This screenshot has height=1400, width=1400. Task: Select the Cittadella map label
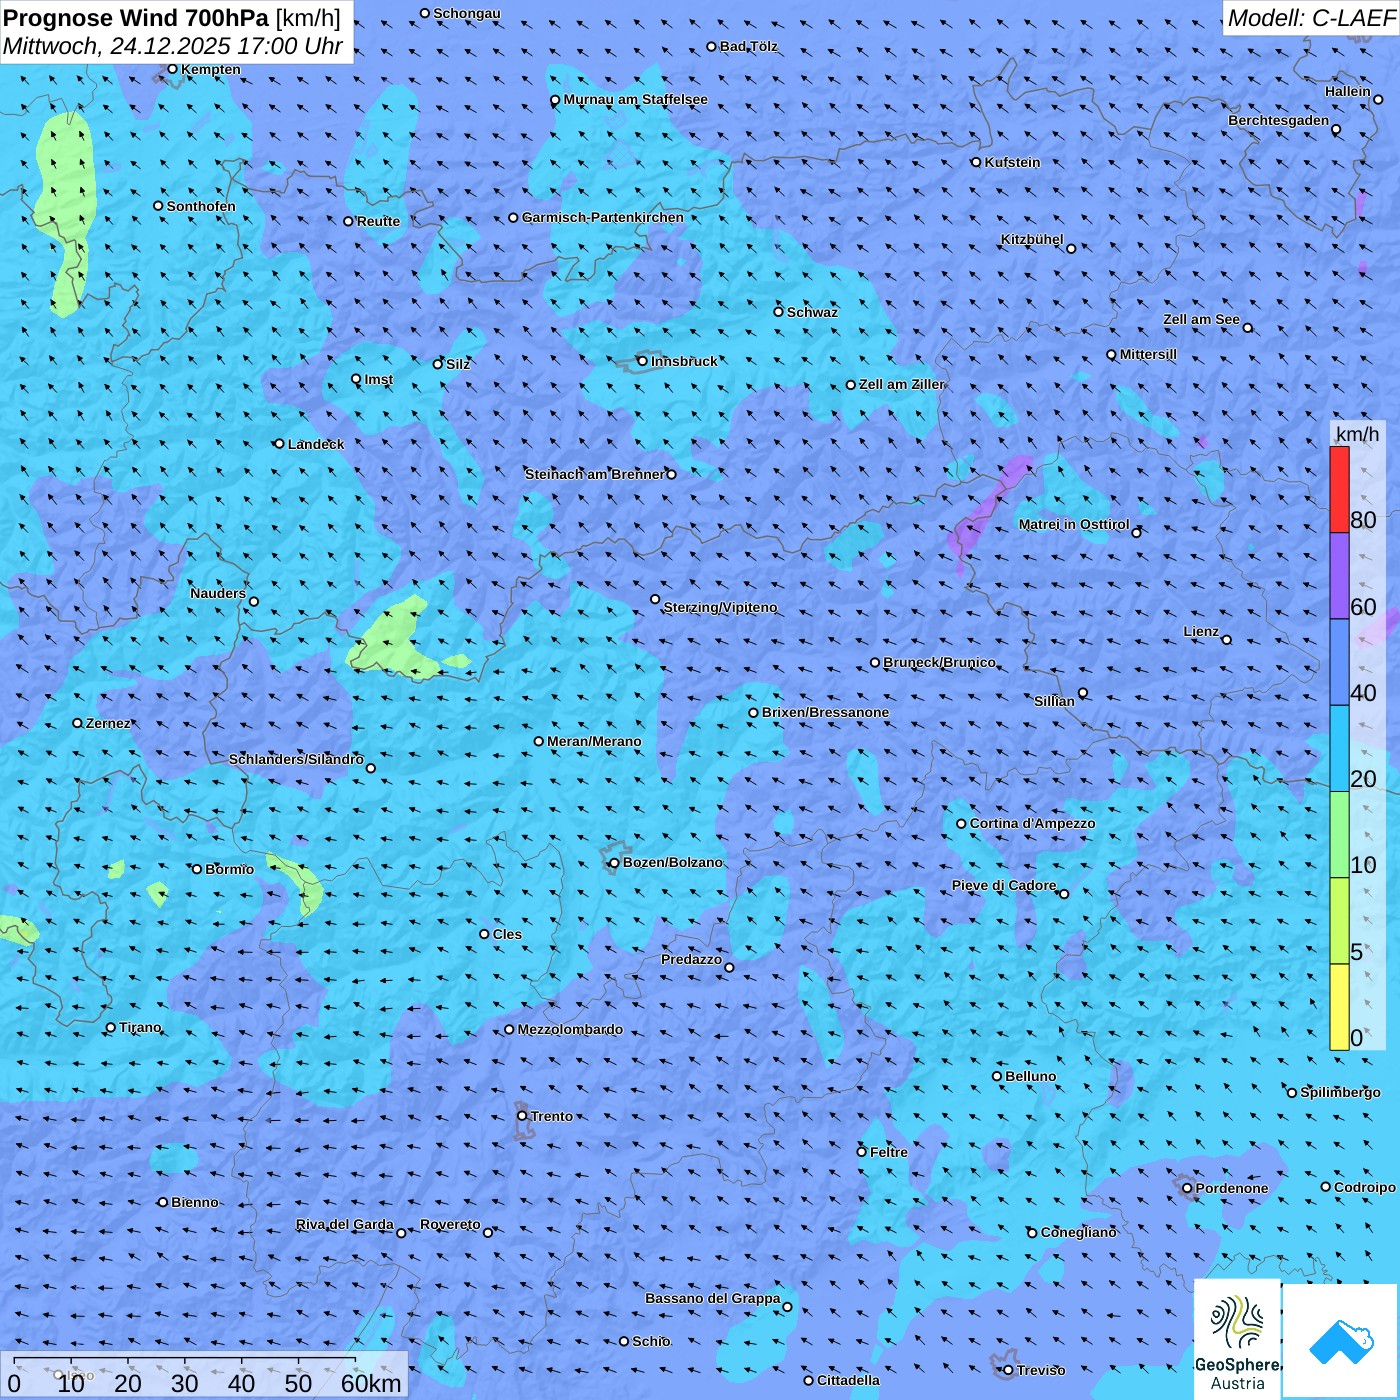click(x=848, y=1380)
